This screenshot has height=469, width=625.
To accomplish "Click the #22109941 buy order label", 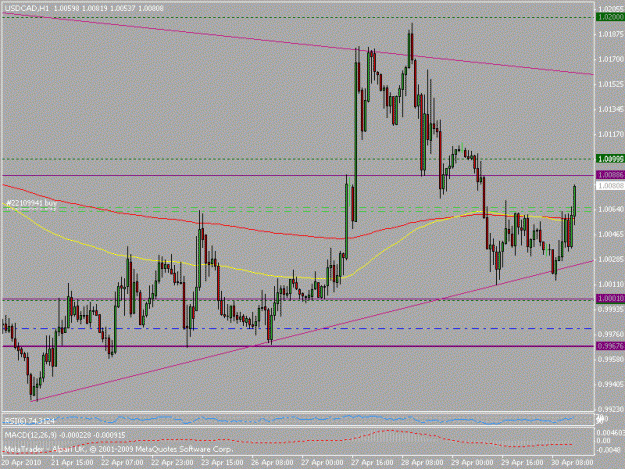I will tap(31, 203).
